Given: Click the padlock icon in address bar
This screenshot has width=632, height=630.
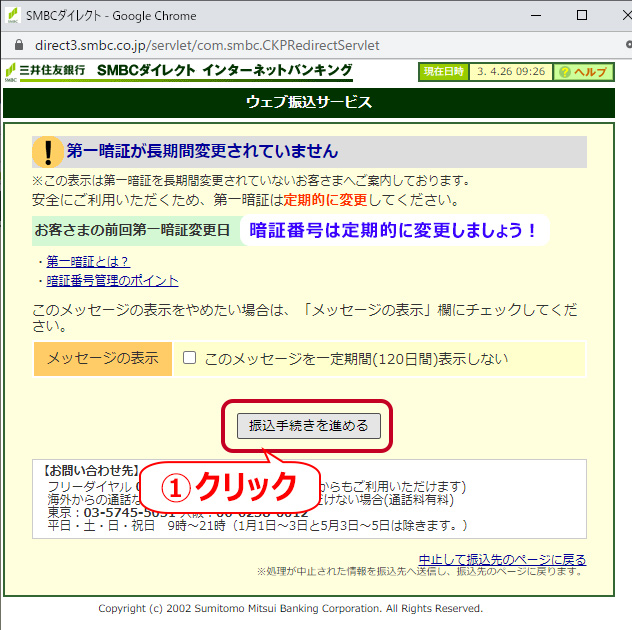Looking at the screenshot, I should click(x=19, y=45).
